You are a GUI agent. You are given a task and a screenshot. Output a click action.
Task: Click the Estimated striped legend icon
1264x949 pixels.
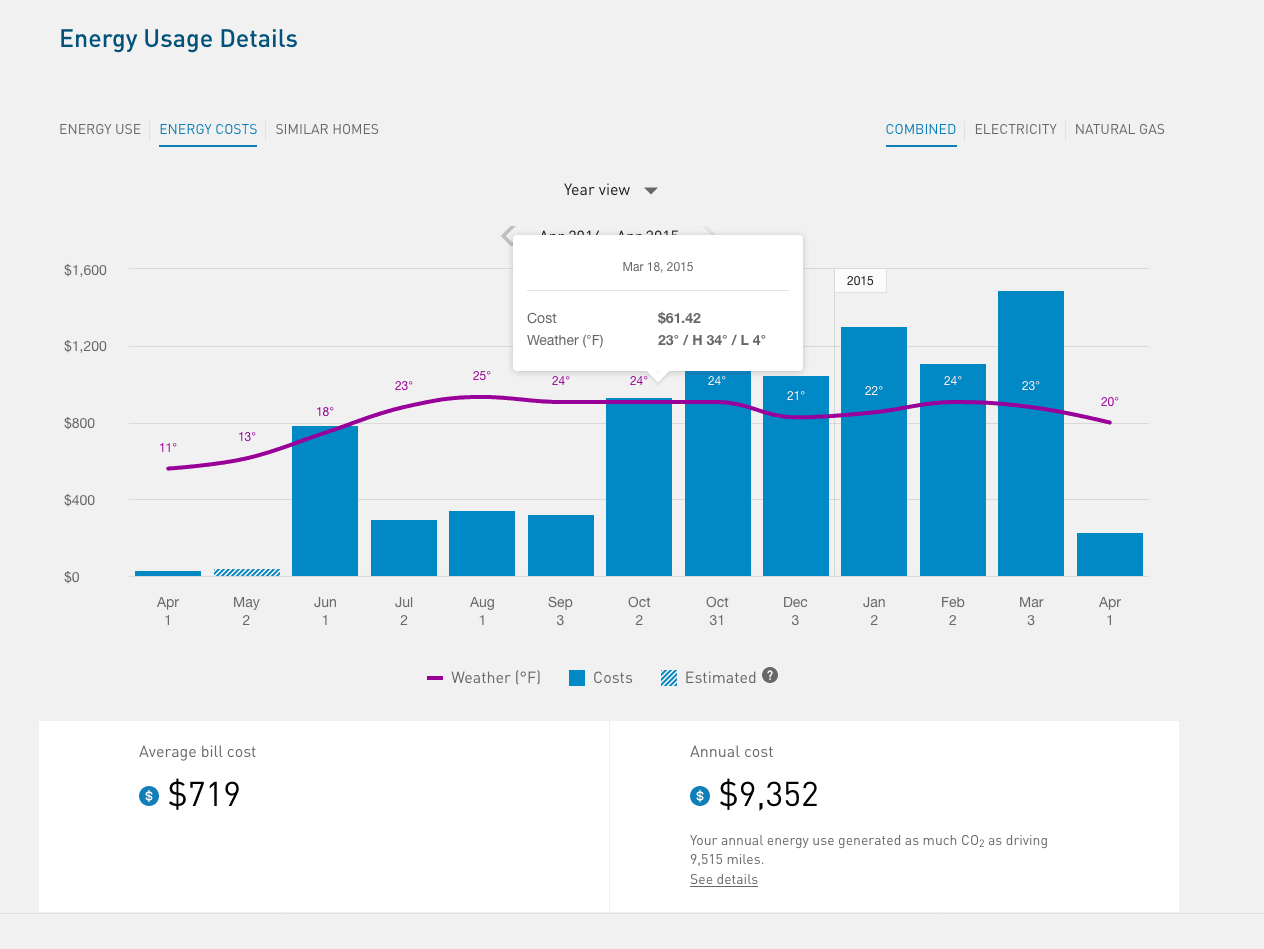(x=669, y=678)
